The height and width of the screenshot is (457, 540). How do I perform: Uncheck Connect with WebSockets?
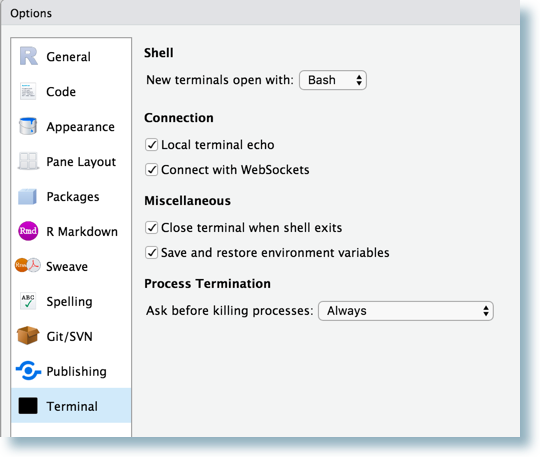(x=151, y=170)
